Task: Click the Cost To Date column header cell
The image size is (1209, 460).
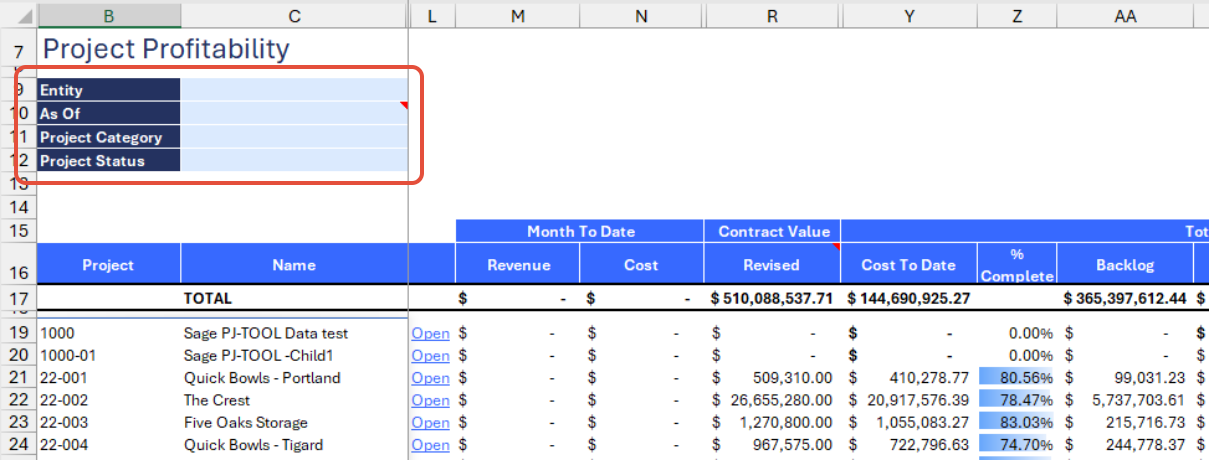Action: point(909,265)
